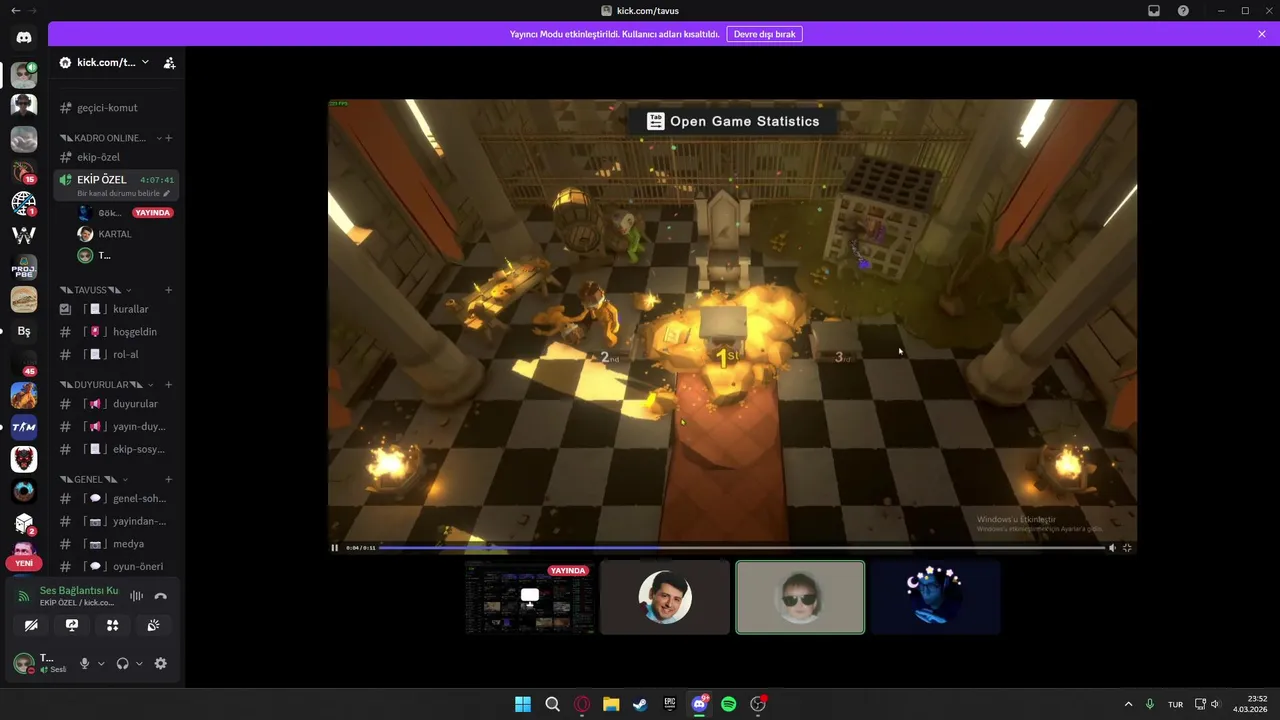Viewport: 1280px width, 720px height.
Task: Click the YENİ unread mentions pill
Action: [24, 563]
